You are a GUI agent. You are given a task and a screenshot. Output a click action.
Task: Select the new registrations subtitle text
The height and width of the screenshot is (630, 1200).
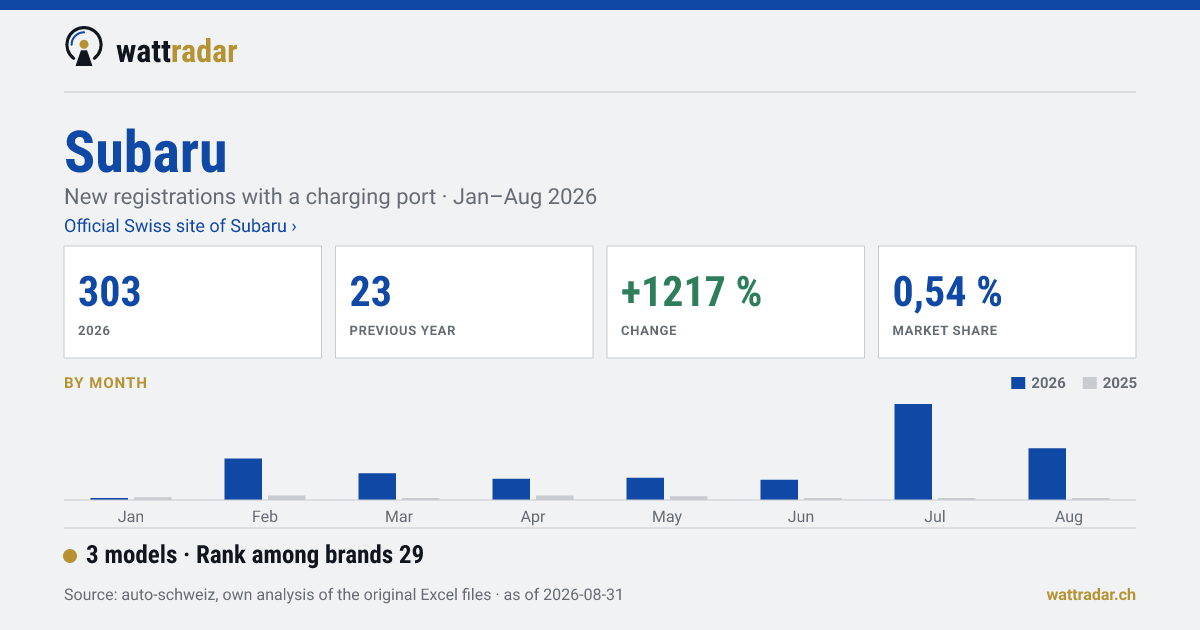click(x=330, y=196)
